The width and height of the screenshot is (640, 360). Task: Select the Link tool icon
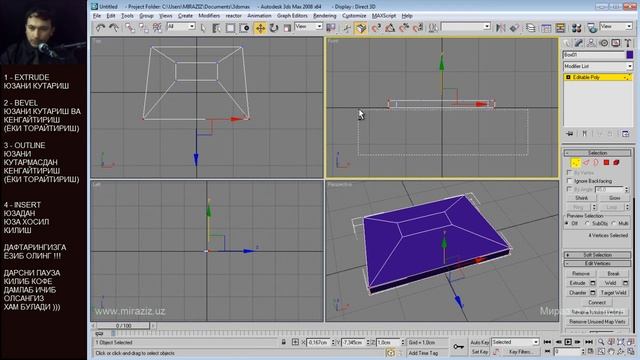click(130, 28)
